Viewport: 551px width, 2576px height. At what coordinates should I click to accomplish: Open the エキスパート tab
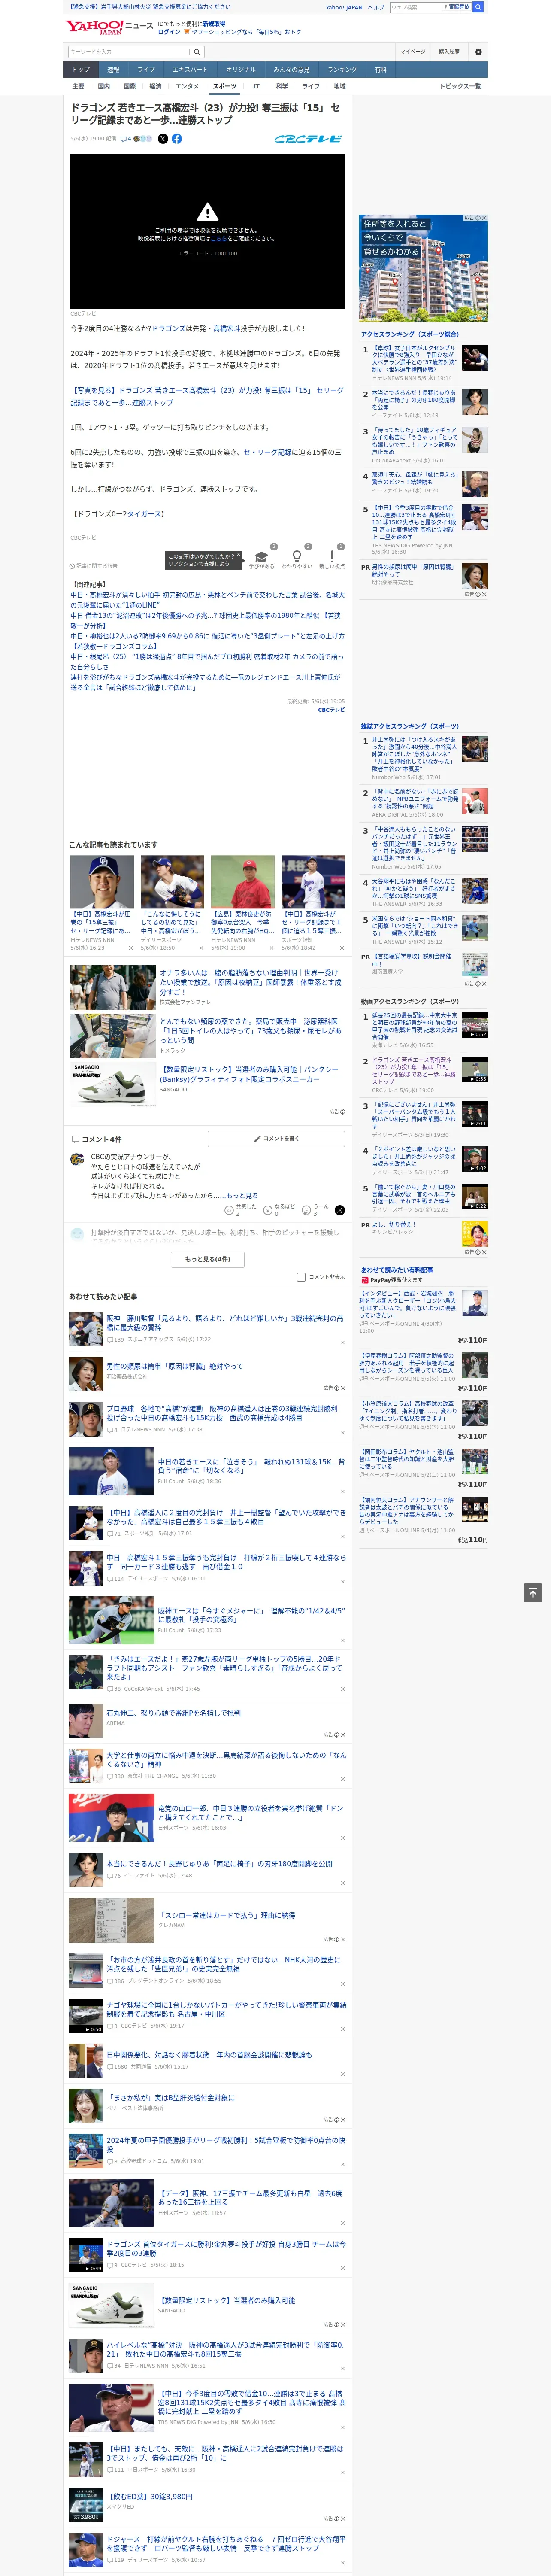coord(190,70)
